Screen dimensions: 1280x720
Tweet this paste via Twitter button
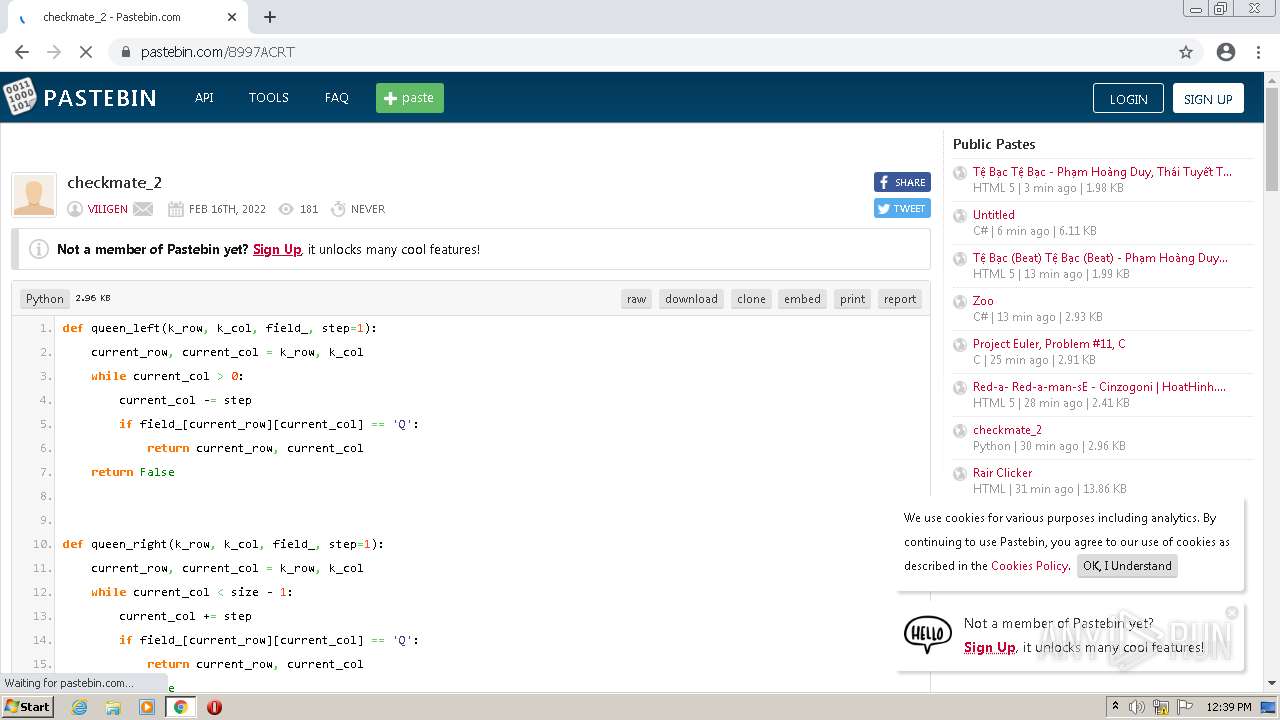[902, 208]
